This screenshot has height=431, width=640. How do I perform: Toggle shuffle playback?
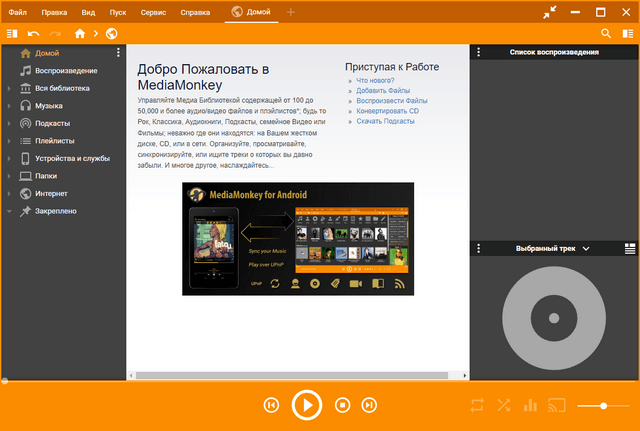(503, 405)
